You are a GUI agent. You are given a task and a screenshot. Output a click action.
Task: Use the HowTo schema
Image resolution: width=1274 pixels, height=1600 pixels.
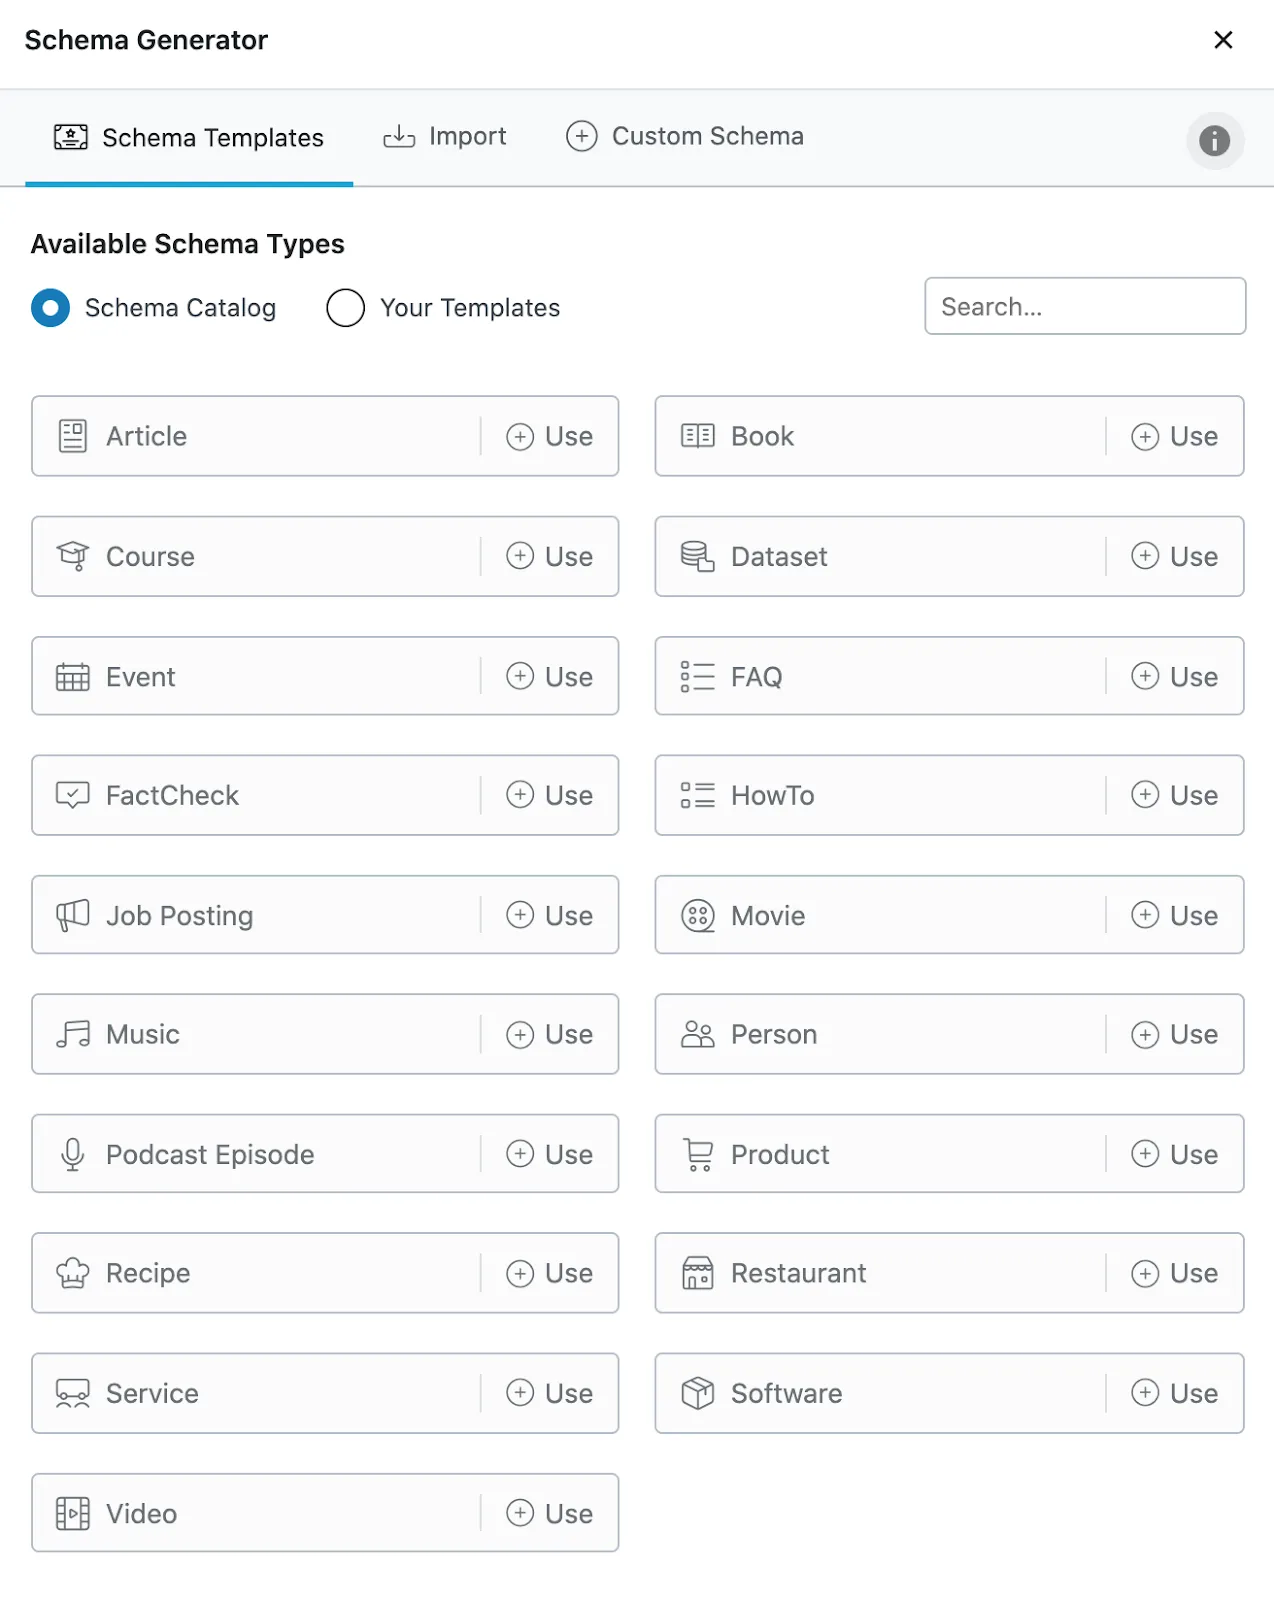(x=1174, y=795)
